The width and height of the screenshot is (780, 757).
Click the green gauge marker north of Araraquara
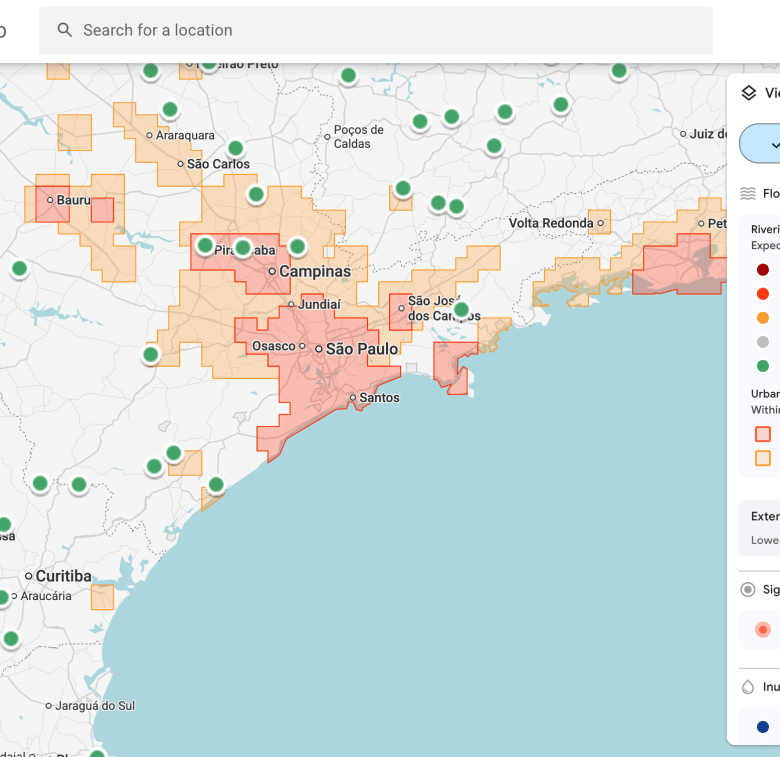pos(169,109)
